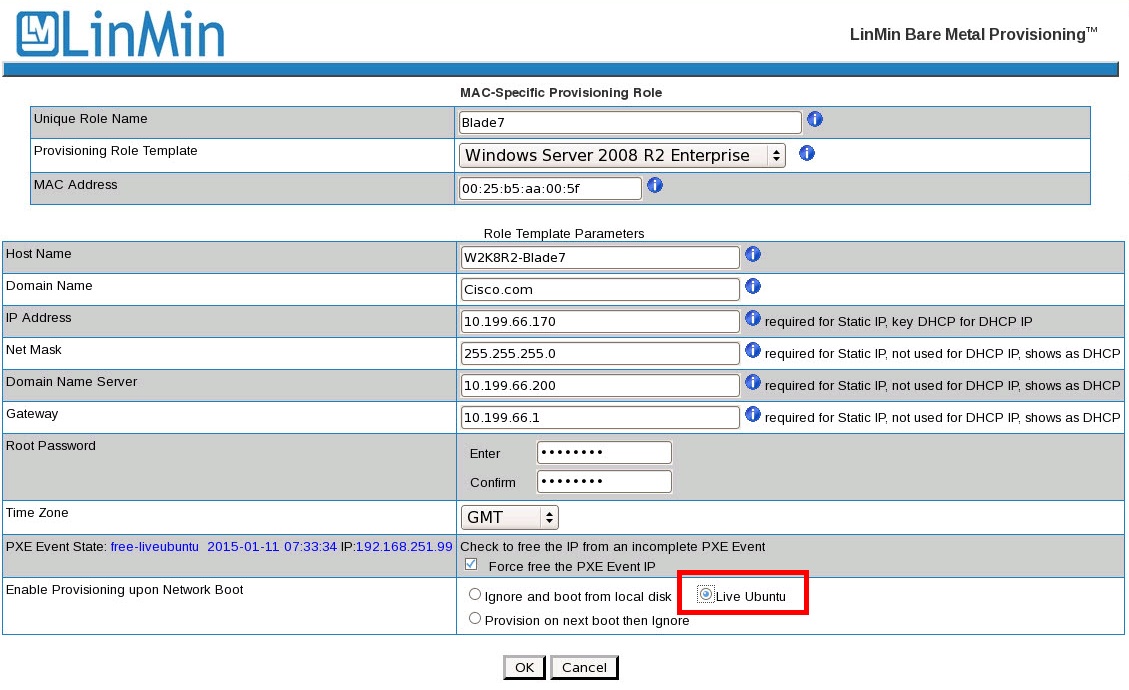This screenshot has height=690, width=1129.
Task: Click the Gateway field 10.199.66.1
Action: [x=600, y=417]
